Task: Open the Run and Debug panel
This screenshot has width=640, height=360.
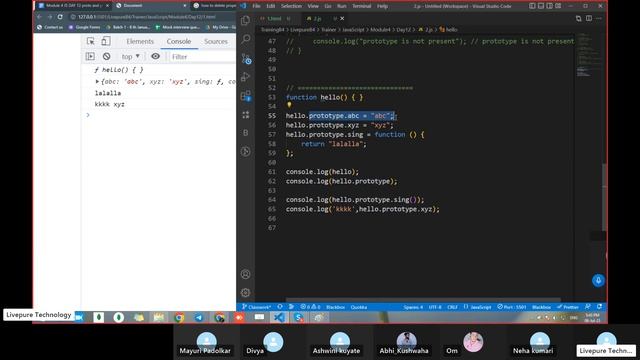Action: tap(245, 77)
